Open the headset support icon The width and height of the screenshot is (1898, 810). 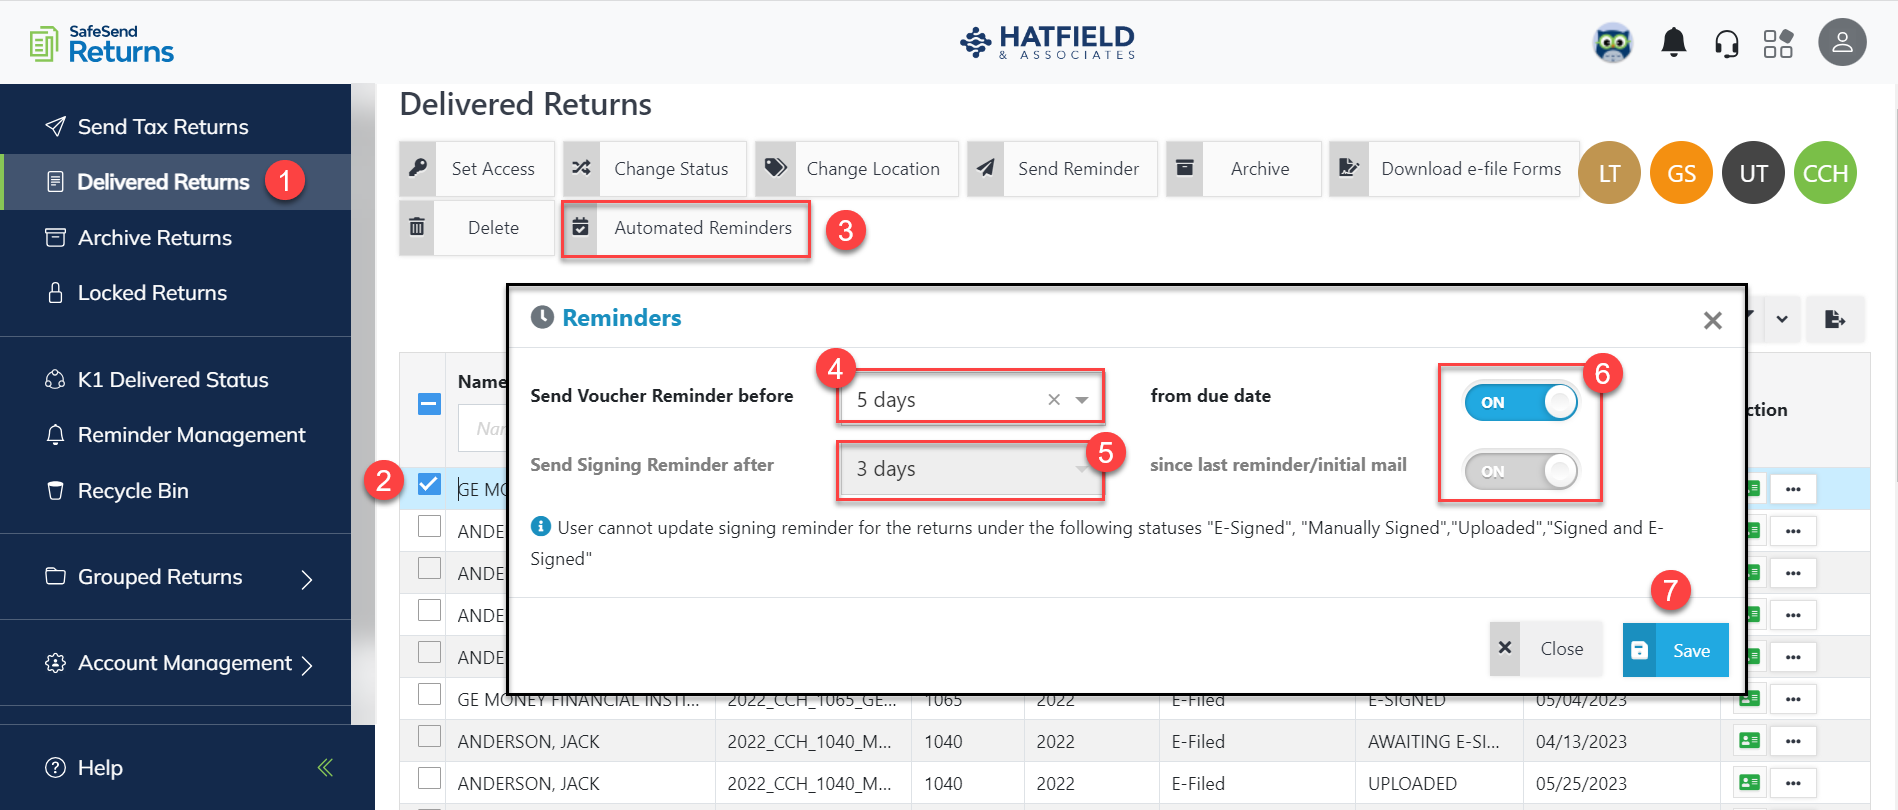pos(1726,44)
